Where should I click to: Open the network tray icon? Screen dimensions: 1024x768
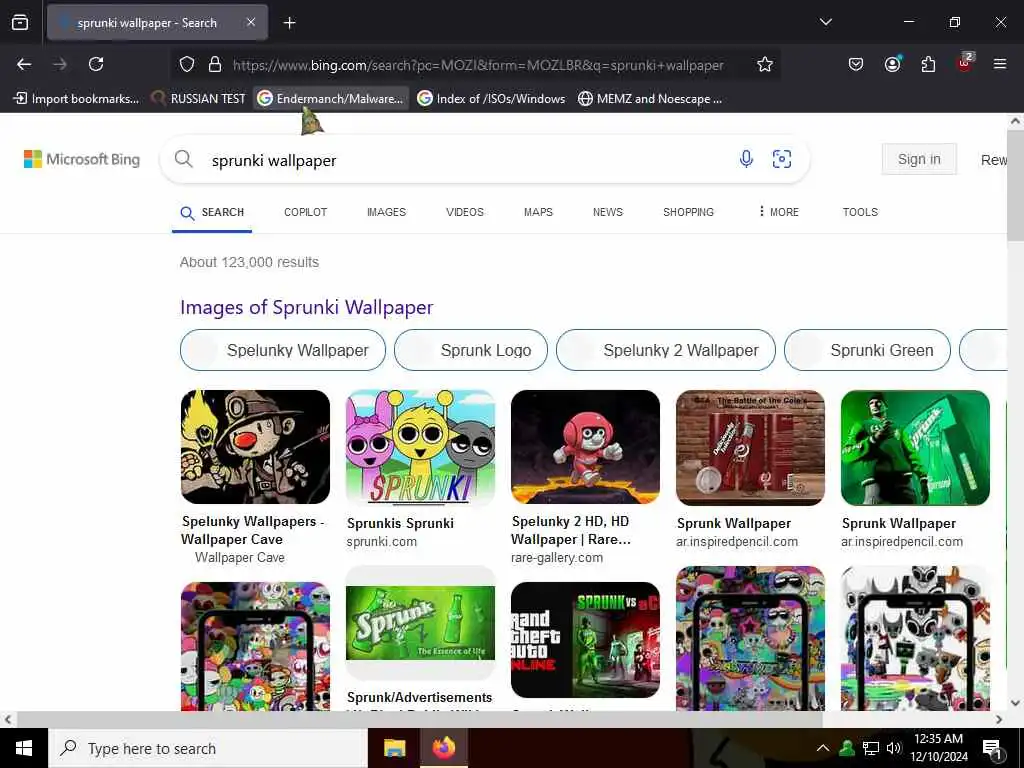click(x=871, y=748)
